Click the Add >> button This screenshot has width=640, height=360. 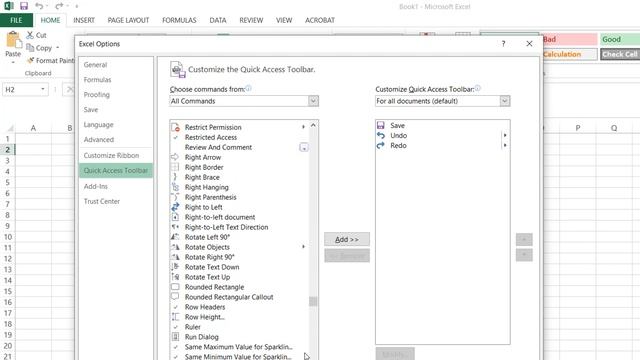click(x=347, y=240)
